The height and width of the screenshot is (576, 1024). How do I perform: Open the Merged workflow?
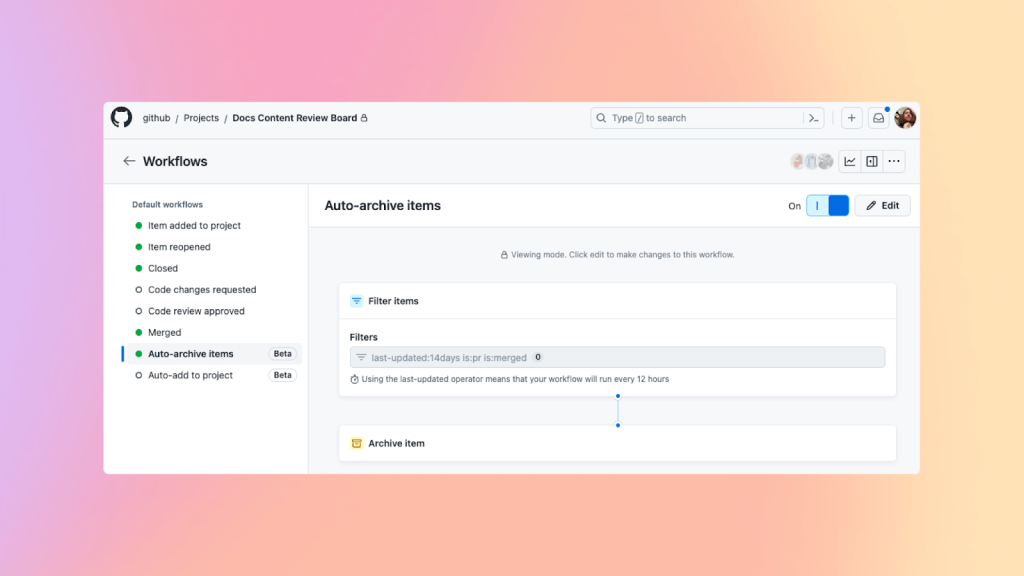(165, 333)
